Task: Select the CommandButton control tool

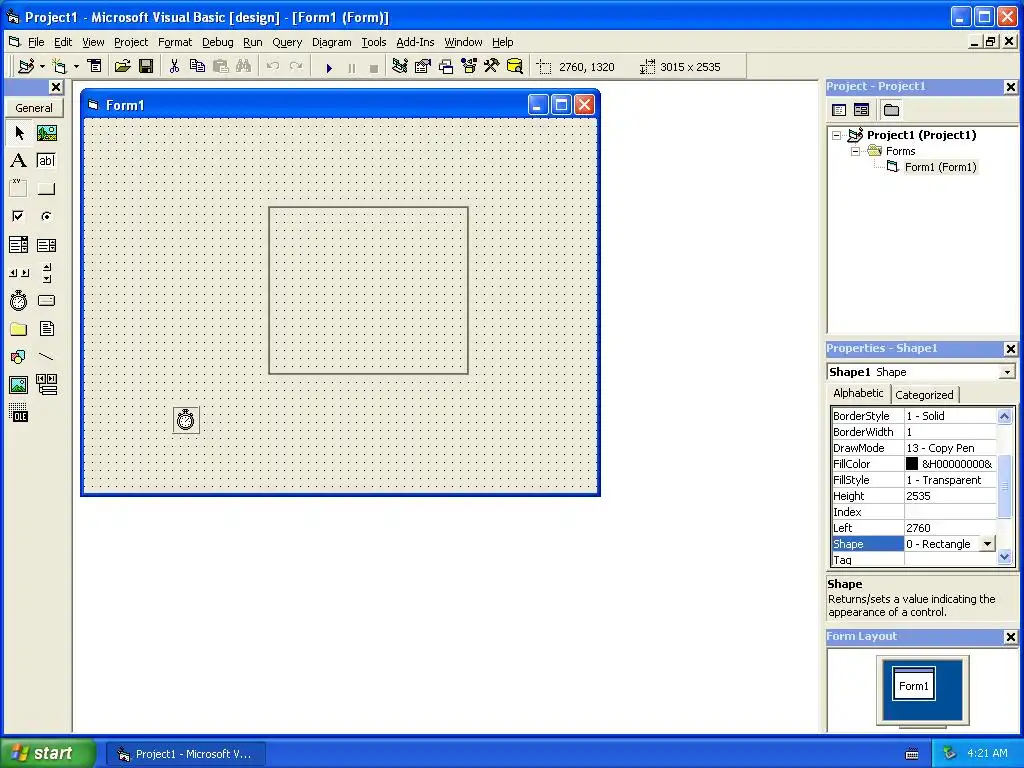Action: [x=46, y=189]
